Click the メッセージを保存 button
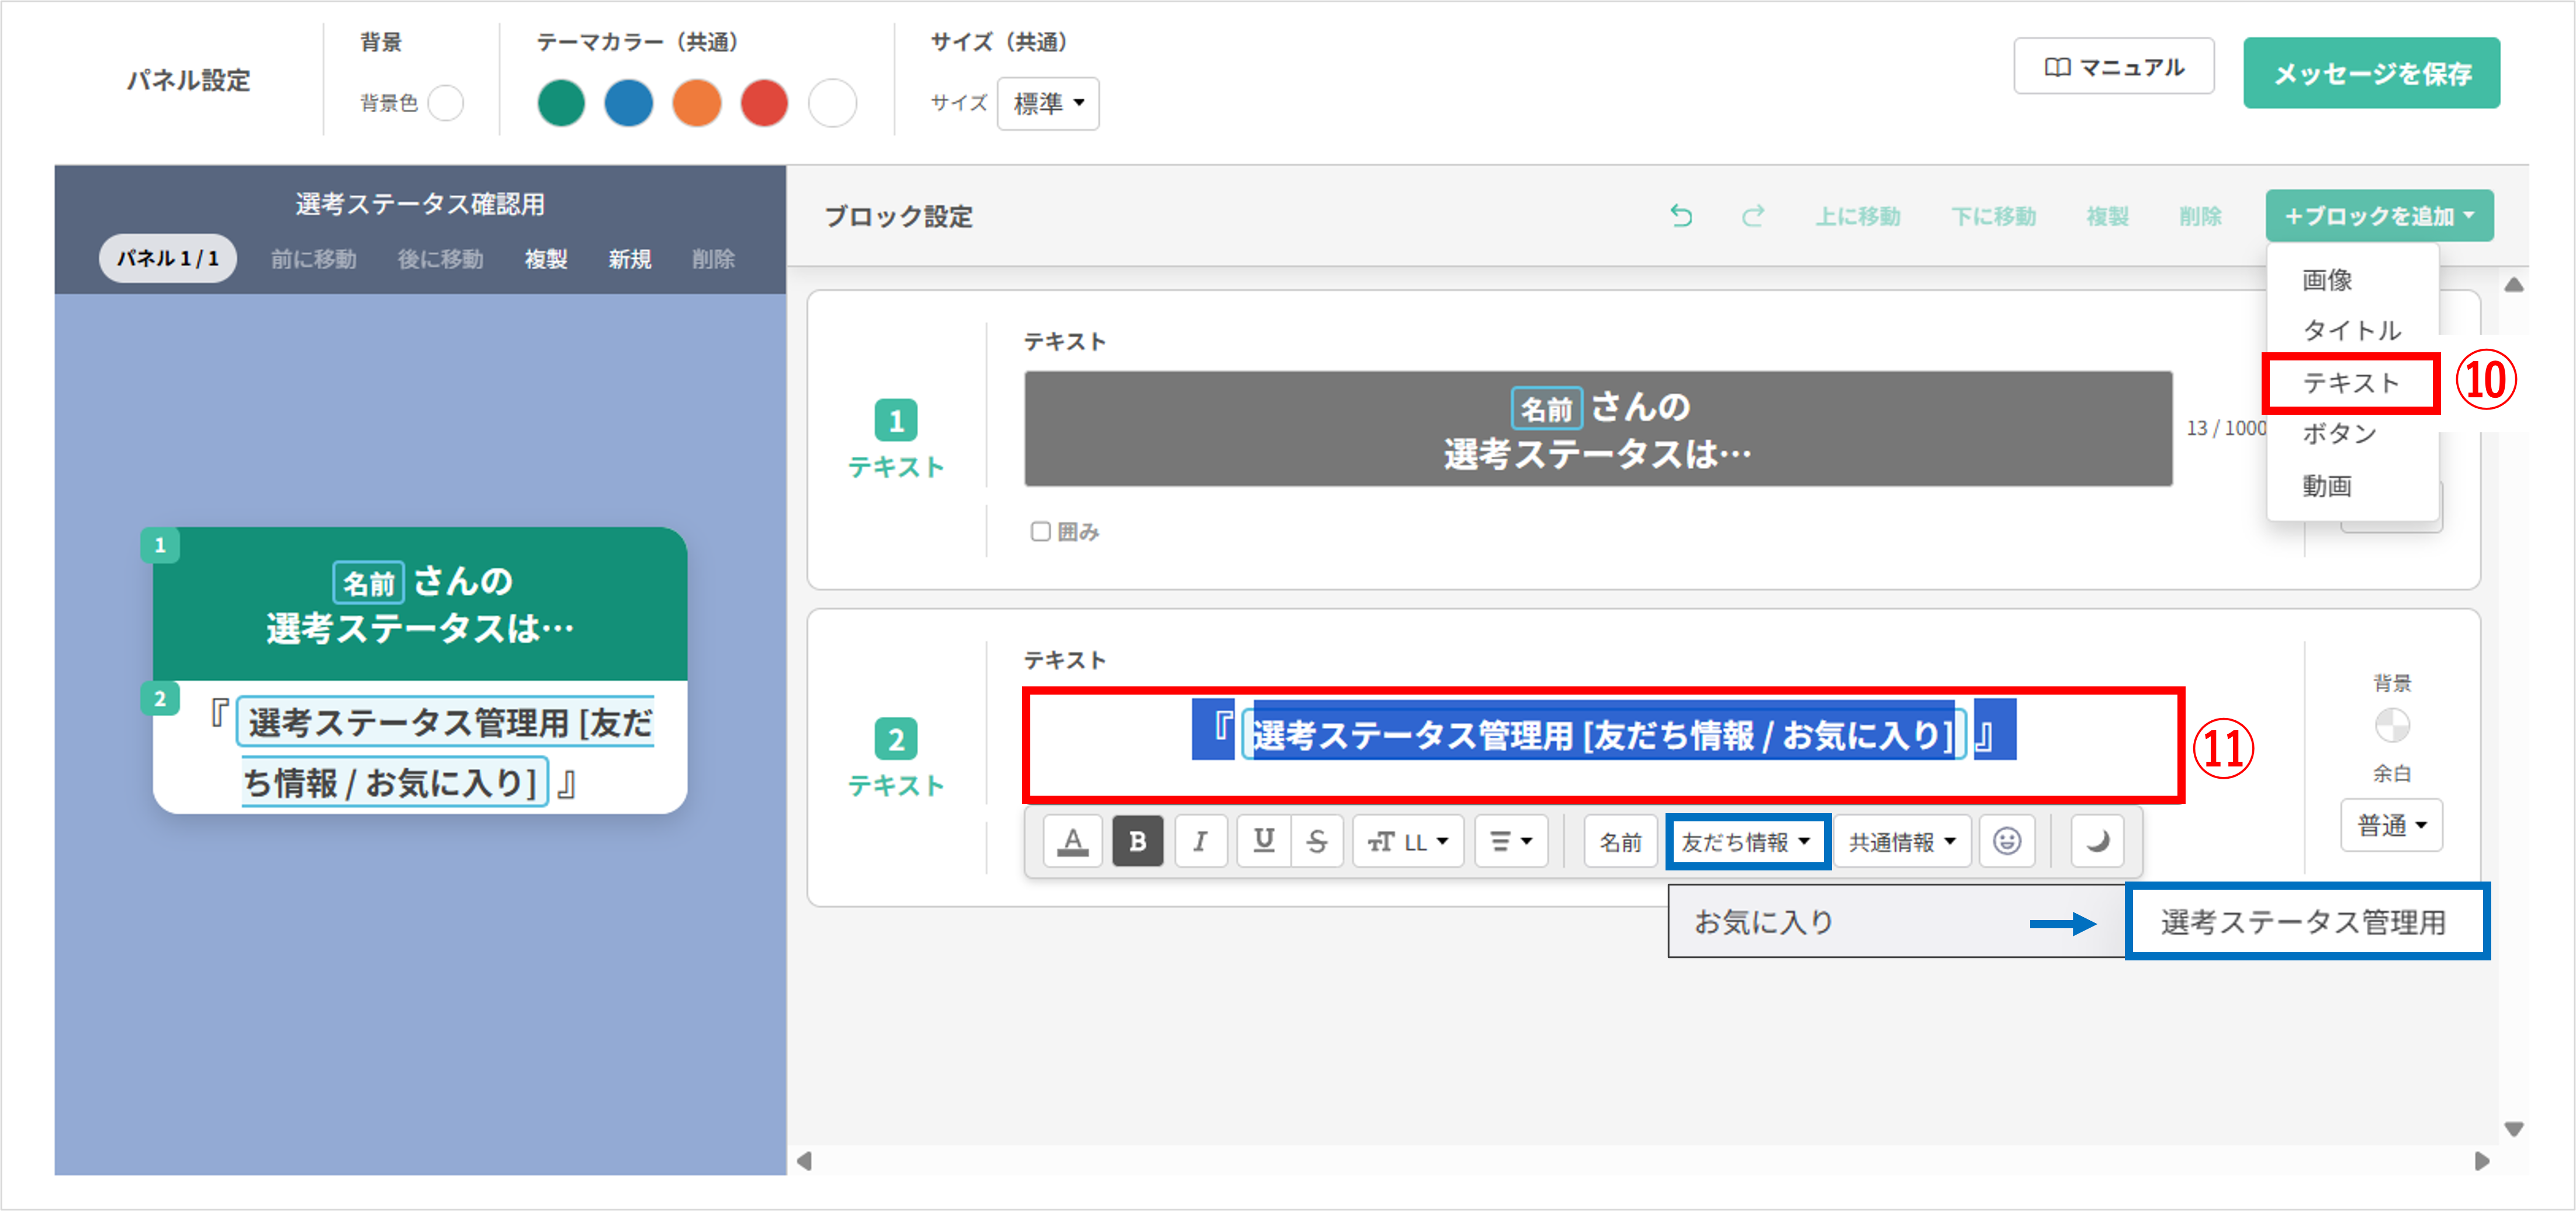Screen dimensions: 2576x1211 2371,72
